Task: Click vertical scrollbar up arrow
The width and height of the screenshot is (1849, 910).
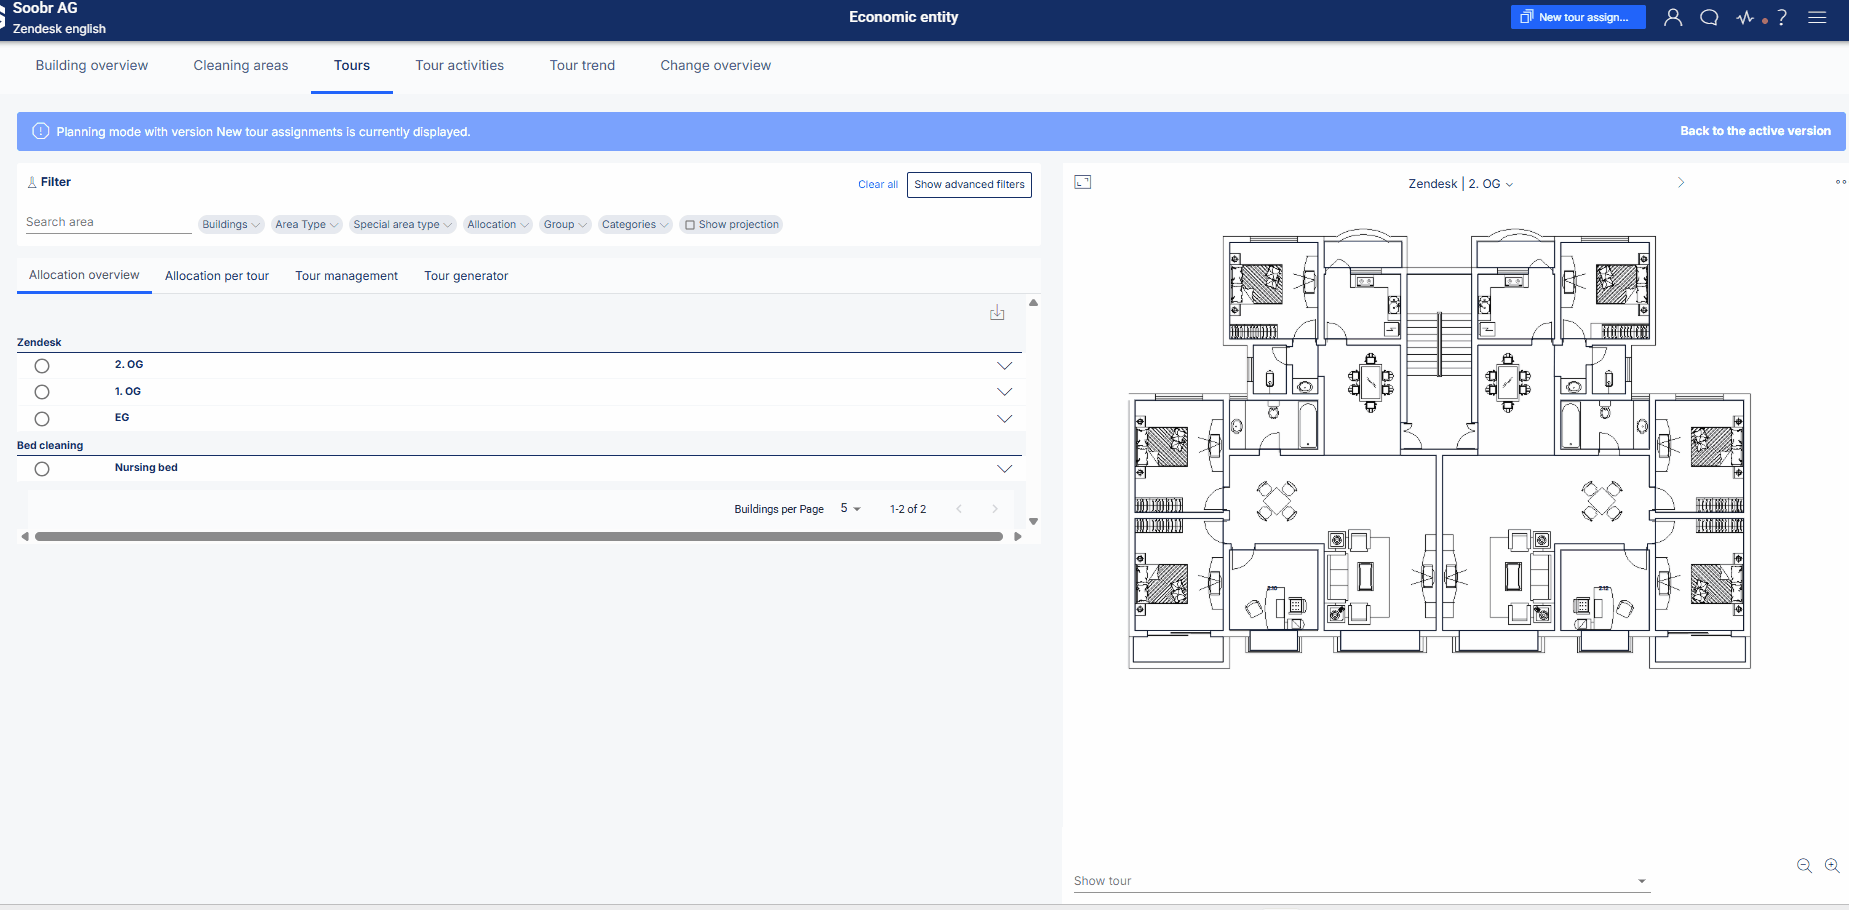Action: coord(1034,302)
